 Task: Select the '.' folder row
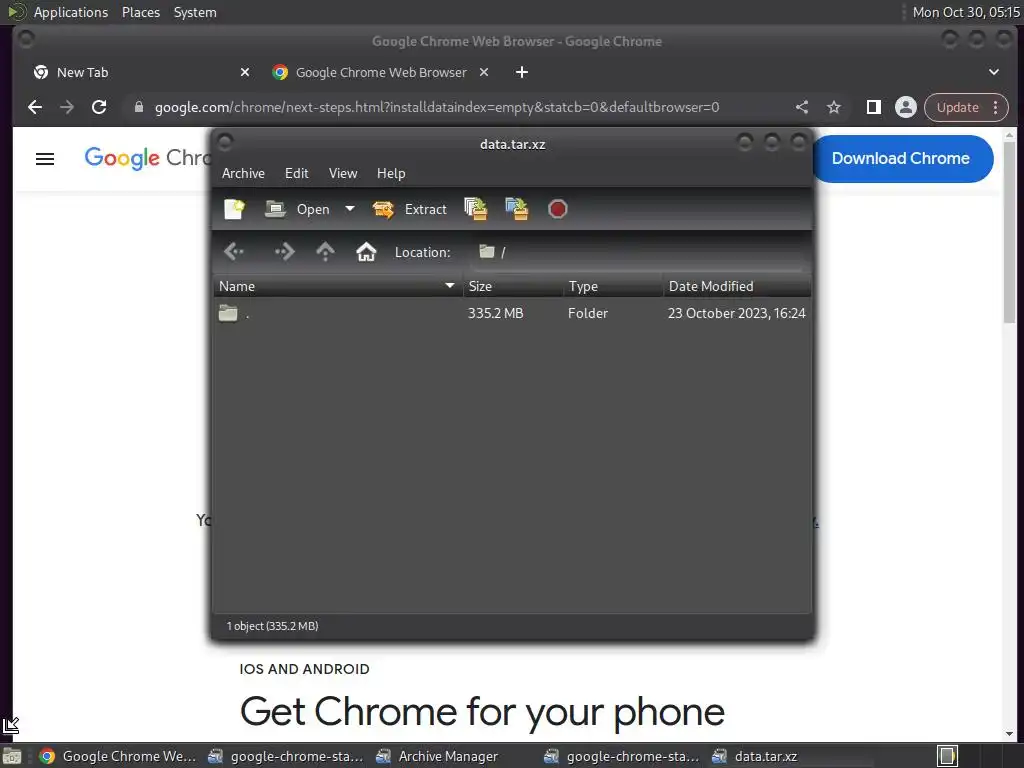click(x=512, y=313)
